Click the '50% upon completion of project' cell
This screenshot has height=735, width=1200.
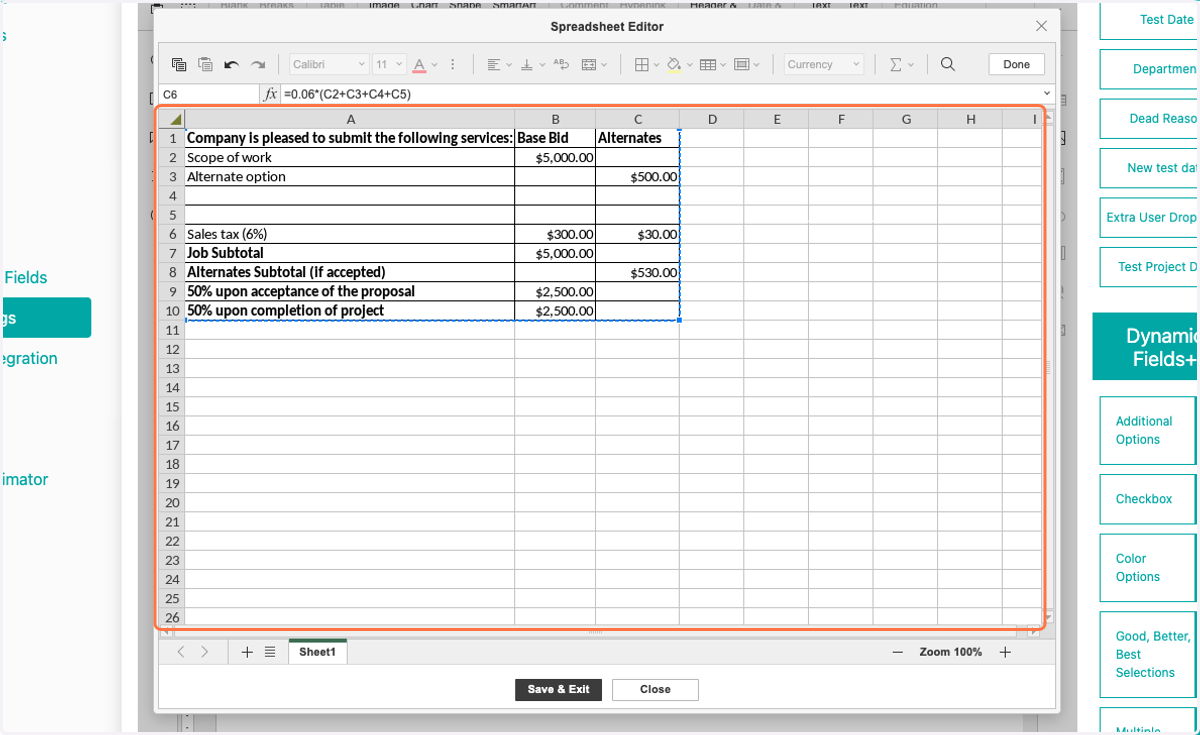tap(350, 310)
